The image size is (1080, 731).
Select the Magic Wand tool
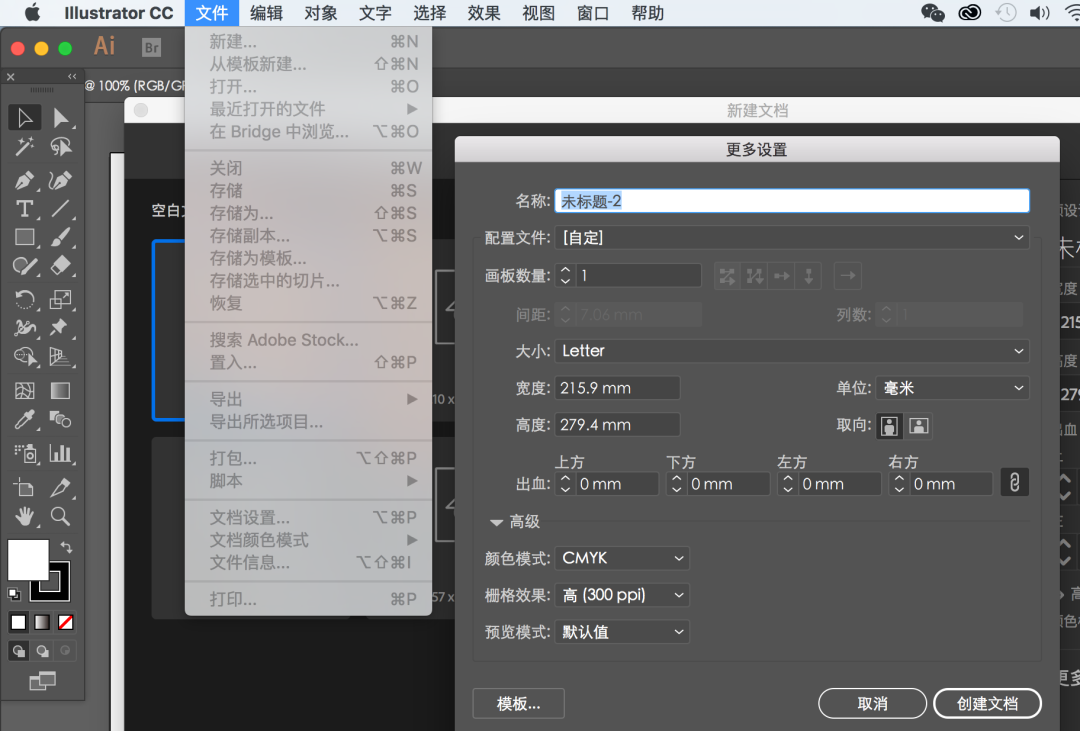pyautogui.click(x=24, y=146)
